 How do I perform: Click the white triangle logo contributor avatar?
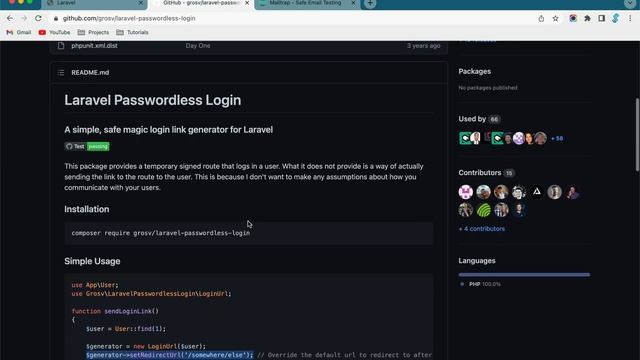click(x=537, y=192)
